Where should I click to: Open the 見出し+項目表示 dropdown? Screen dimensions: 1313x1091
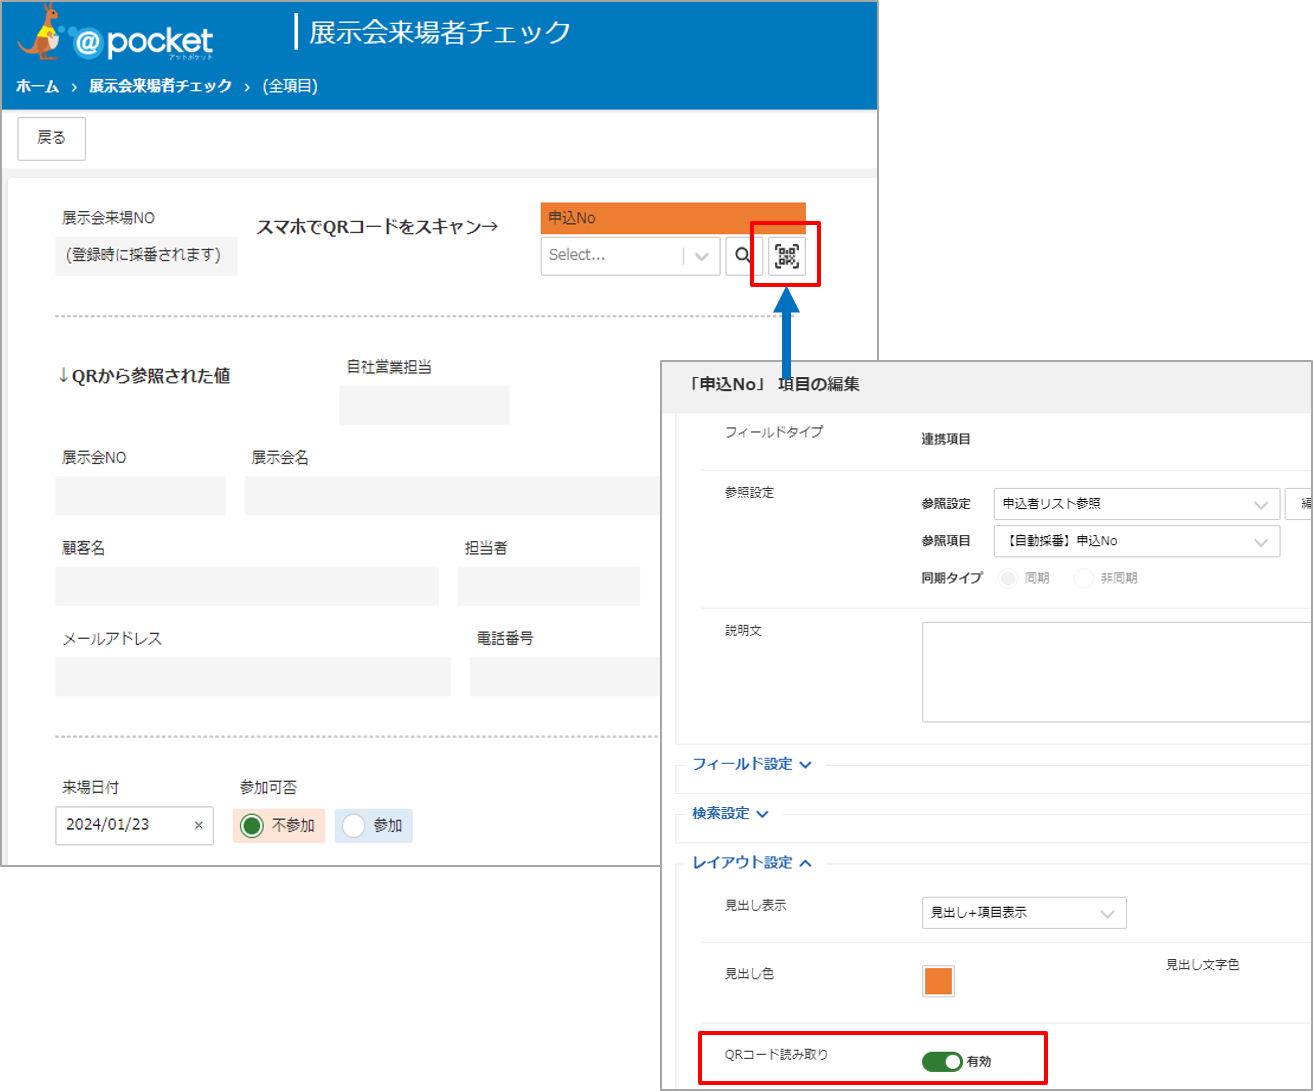1024,912
